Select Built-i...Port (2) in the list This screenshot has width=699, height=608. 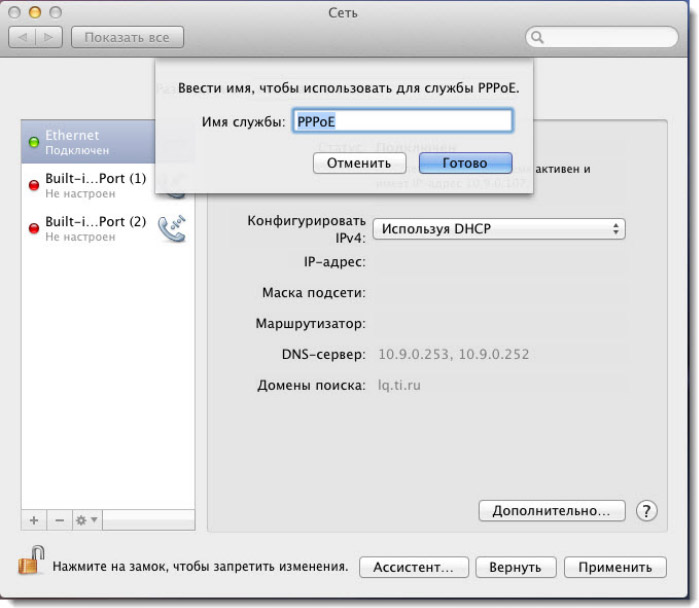coord(107,228)
